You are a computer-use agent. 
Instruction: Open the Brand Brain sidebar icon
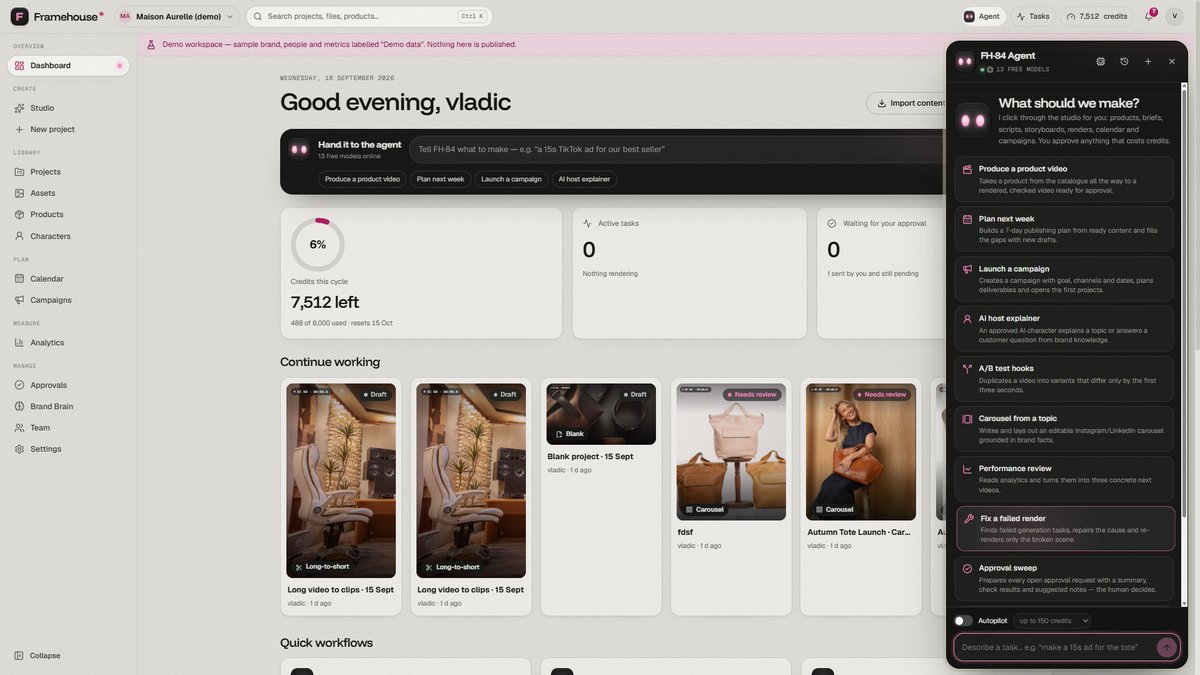click(19, 406)
